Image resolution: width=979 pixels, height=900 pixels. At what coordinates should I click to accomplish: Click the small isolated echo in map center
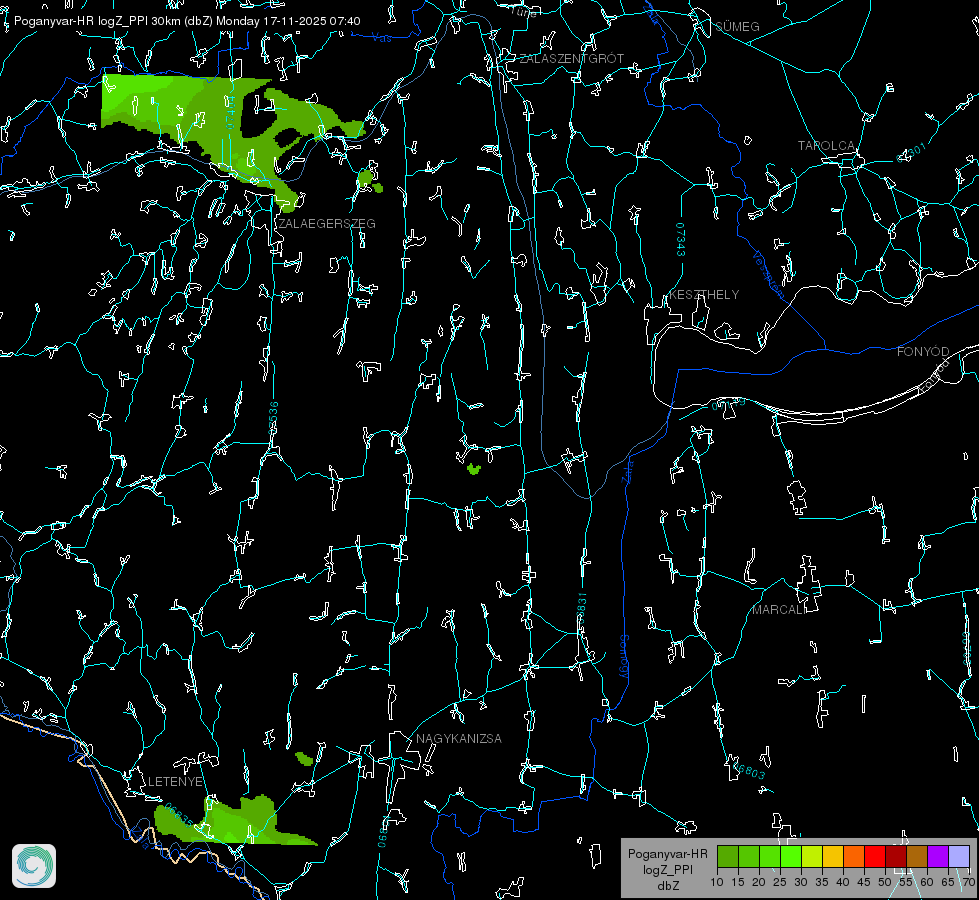[x=474, y=468]
